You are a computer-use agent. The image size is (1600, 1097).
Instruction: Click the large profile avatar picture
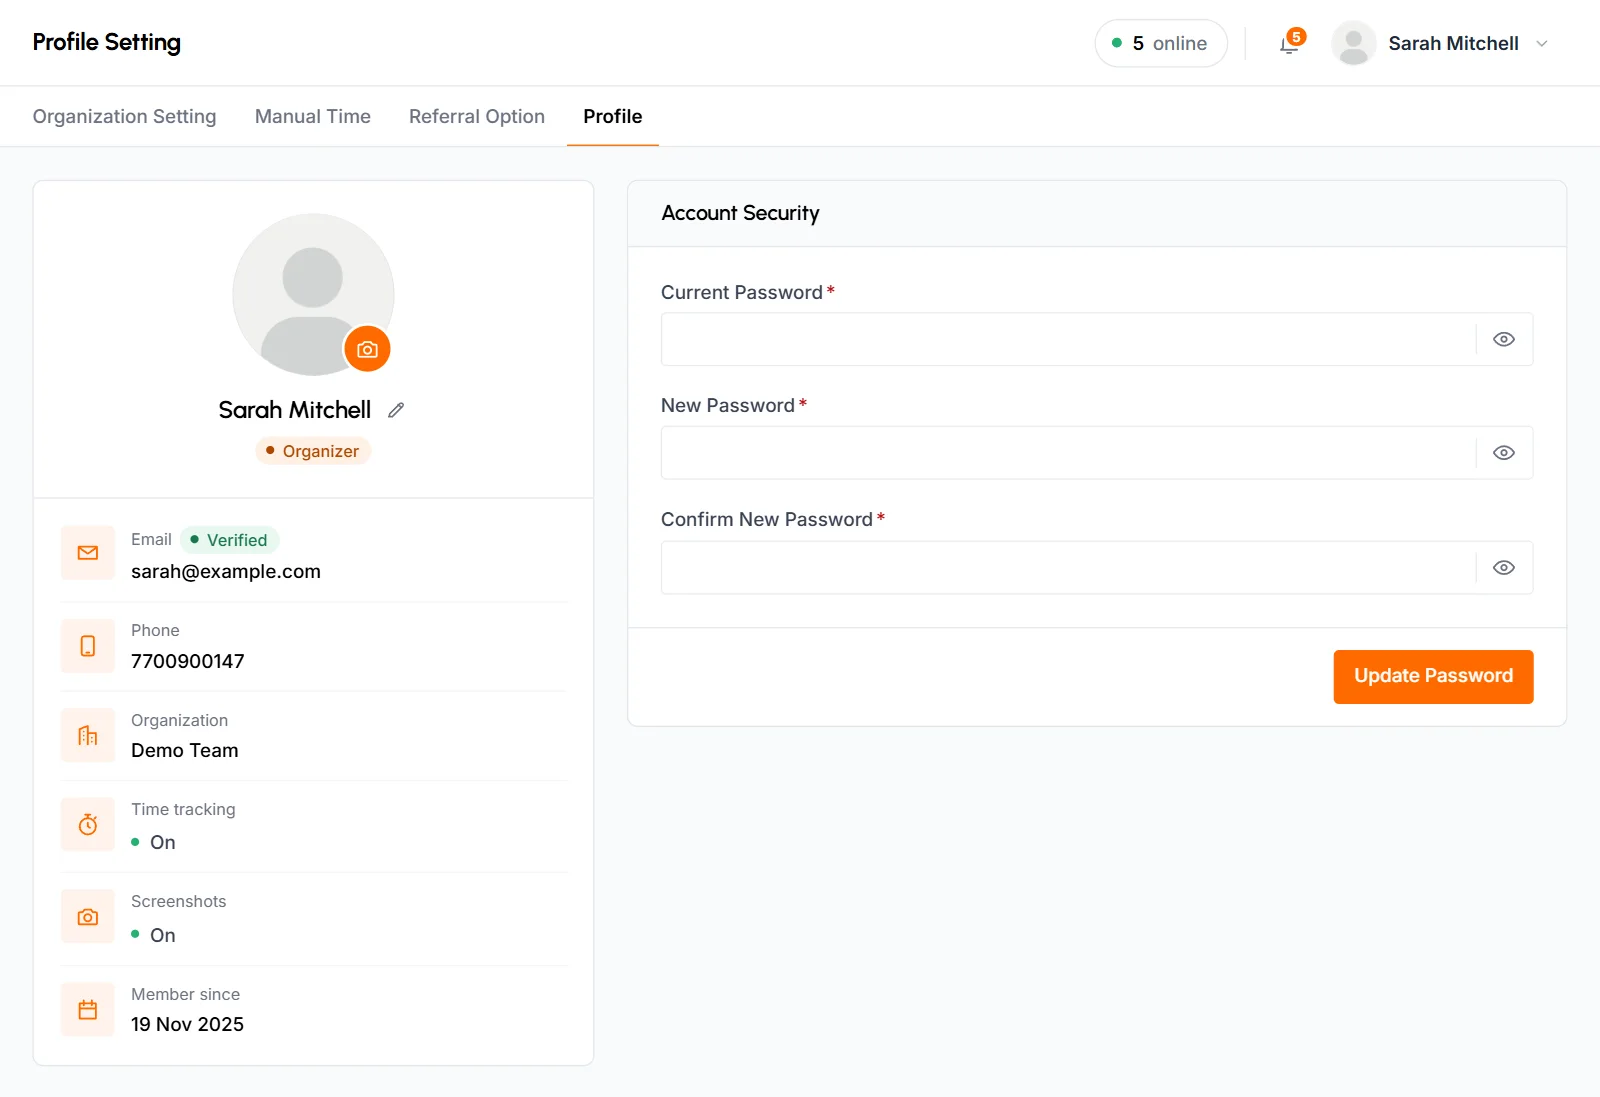[x=313, y=294]
